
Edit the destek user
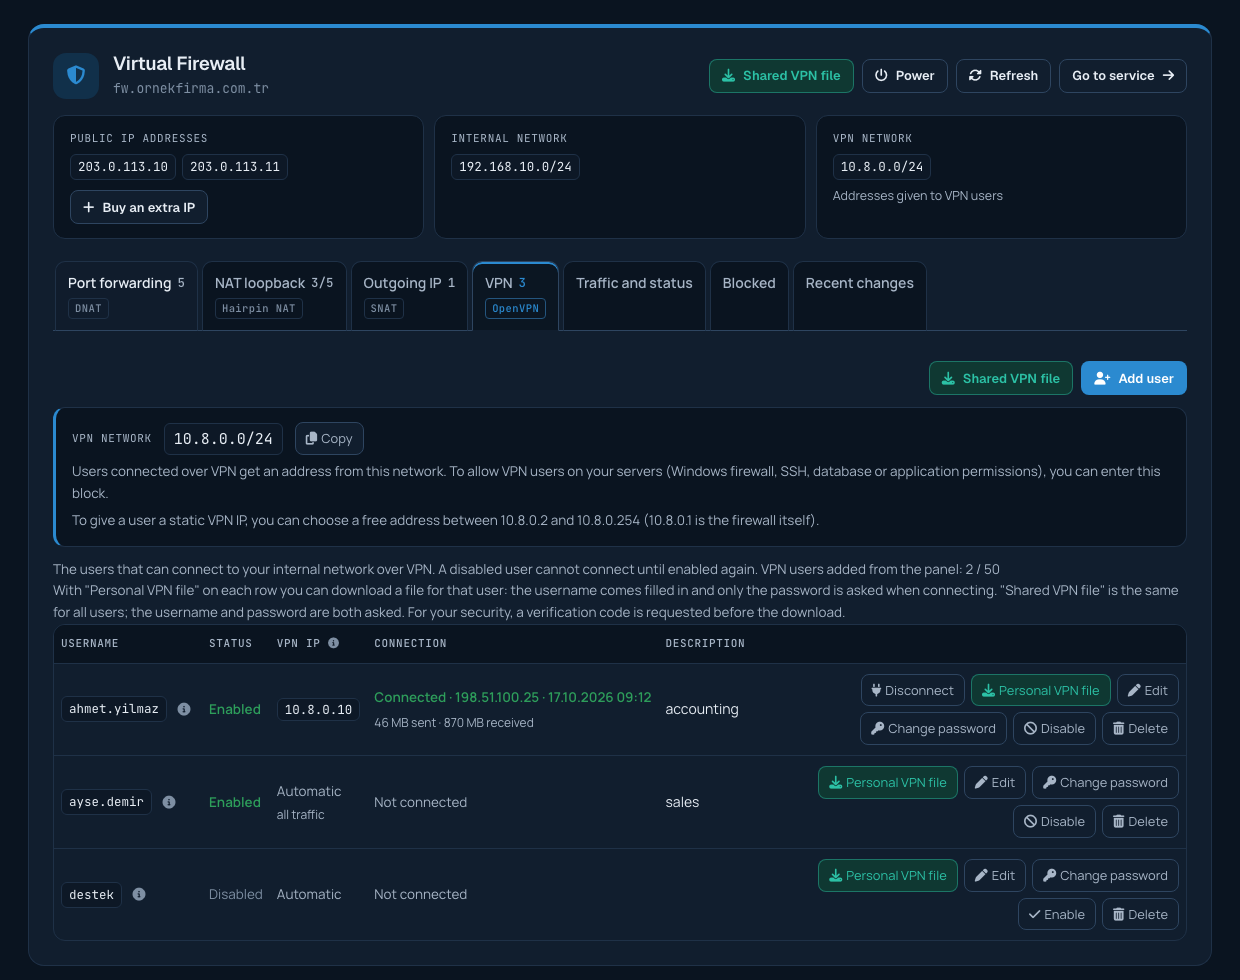point(995,875)
